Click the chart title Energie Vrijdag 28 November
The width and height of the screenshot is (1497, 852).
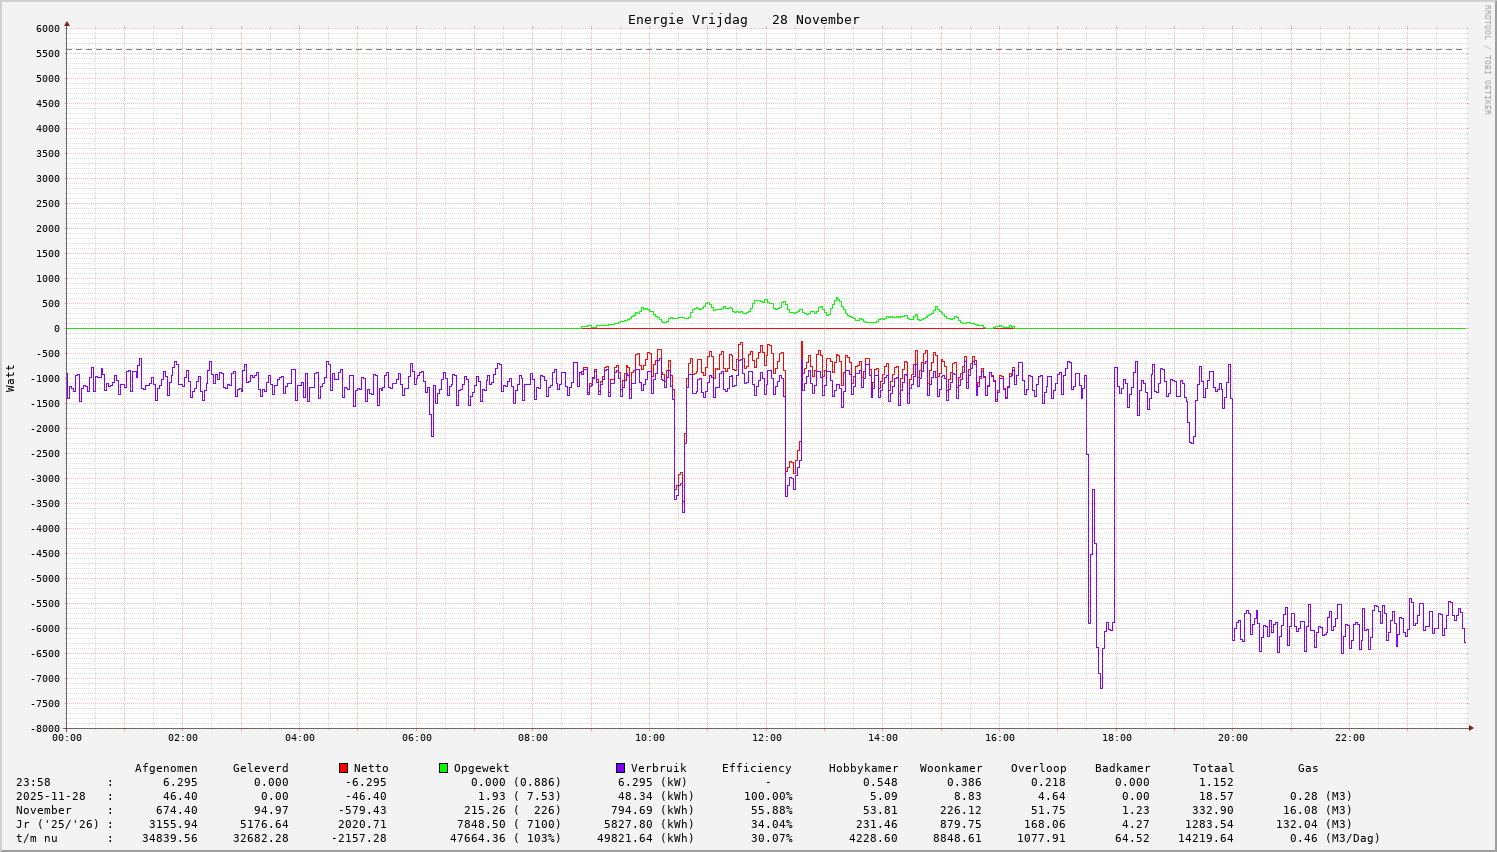point(743,20)
